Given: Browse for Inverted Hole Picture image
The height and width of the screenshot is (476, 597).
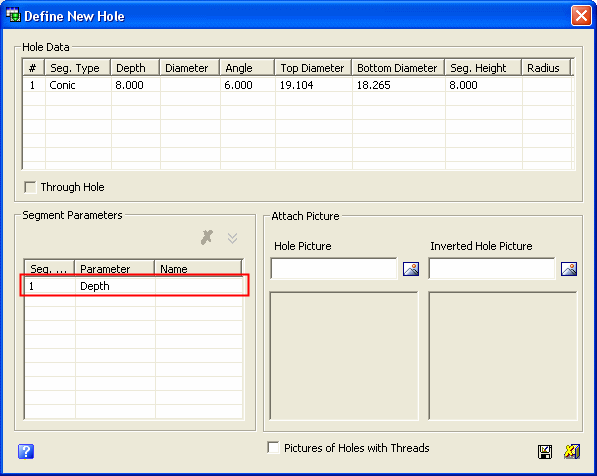Looking at the screenshot, I should [569, 269].
